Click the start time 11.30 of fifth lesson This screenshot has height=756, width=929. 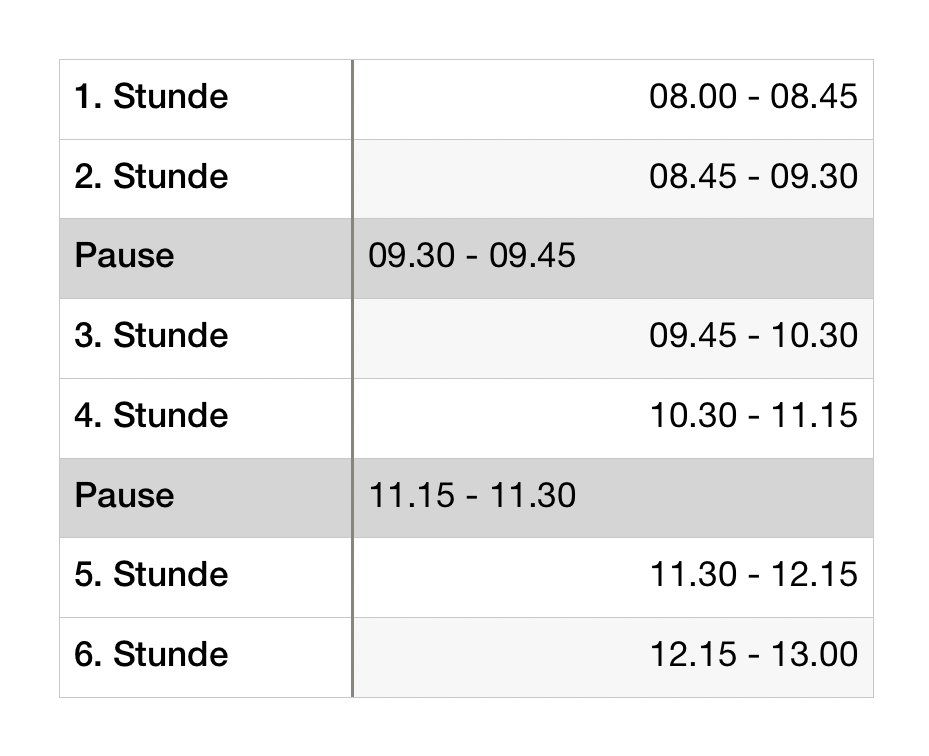click(x=693, y=575)
